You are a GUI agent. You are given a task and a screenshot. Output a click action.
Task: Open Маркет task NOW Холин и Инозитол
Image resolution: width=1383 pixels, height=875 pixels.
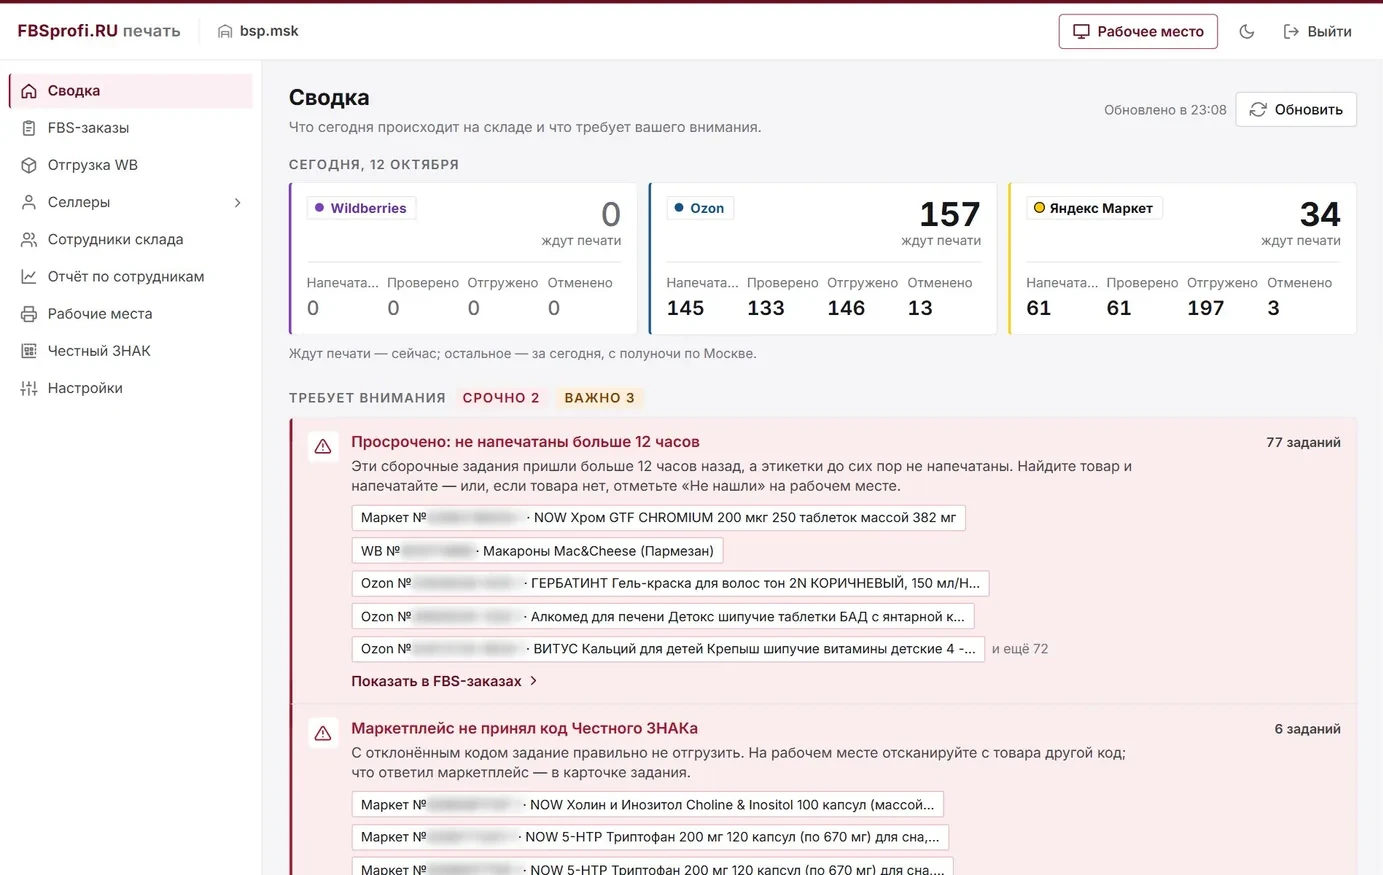(x=647, y=805)
